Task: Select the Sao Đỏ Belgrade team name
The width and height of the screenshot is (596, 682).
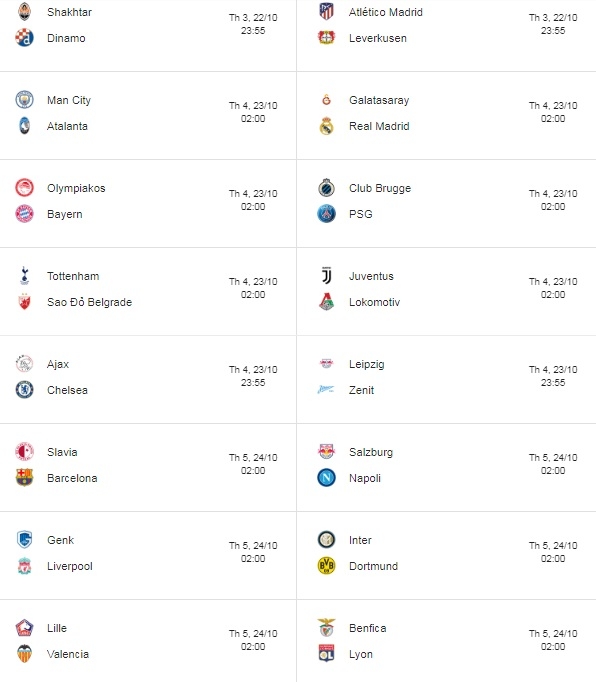Action: click(89, 302)
